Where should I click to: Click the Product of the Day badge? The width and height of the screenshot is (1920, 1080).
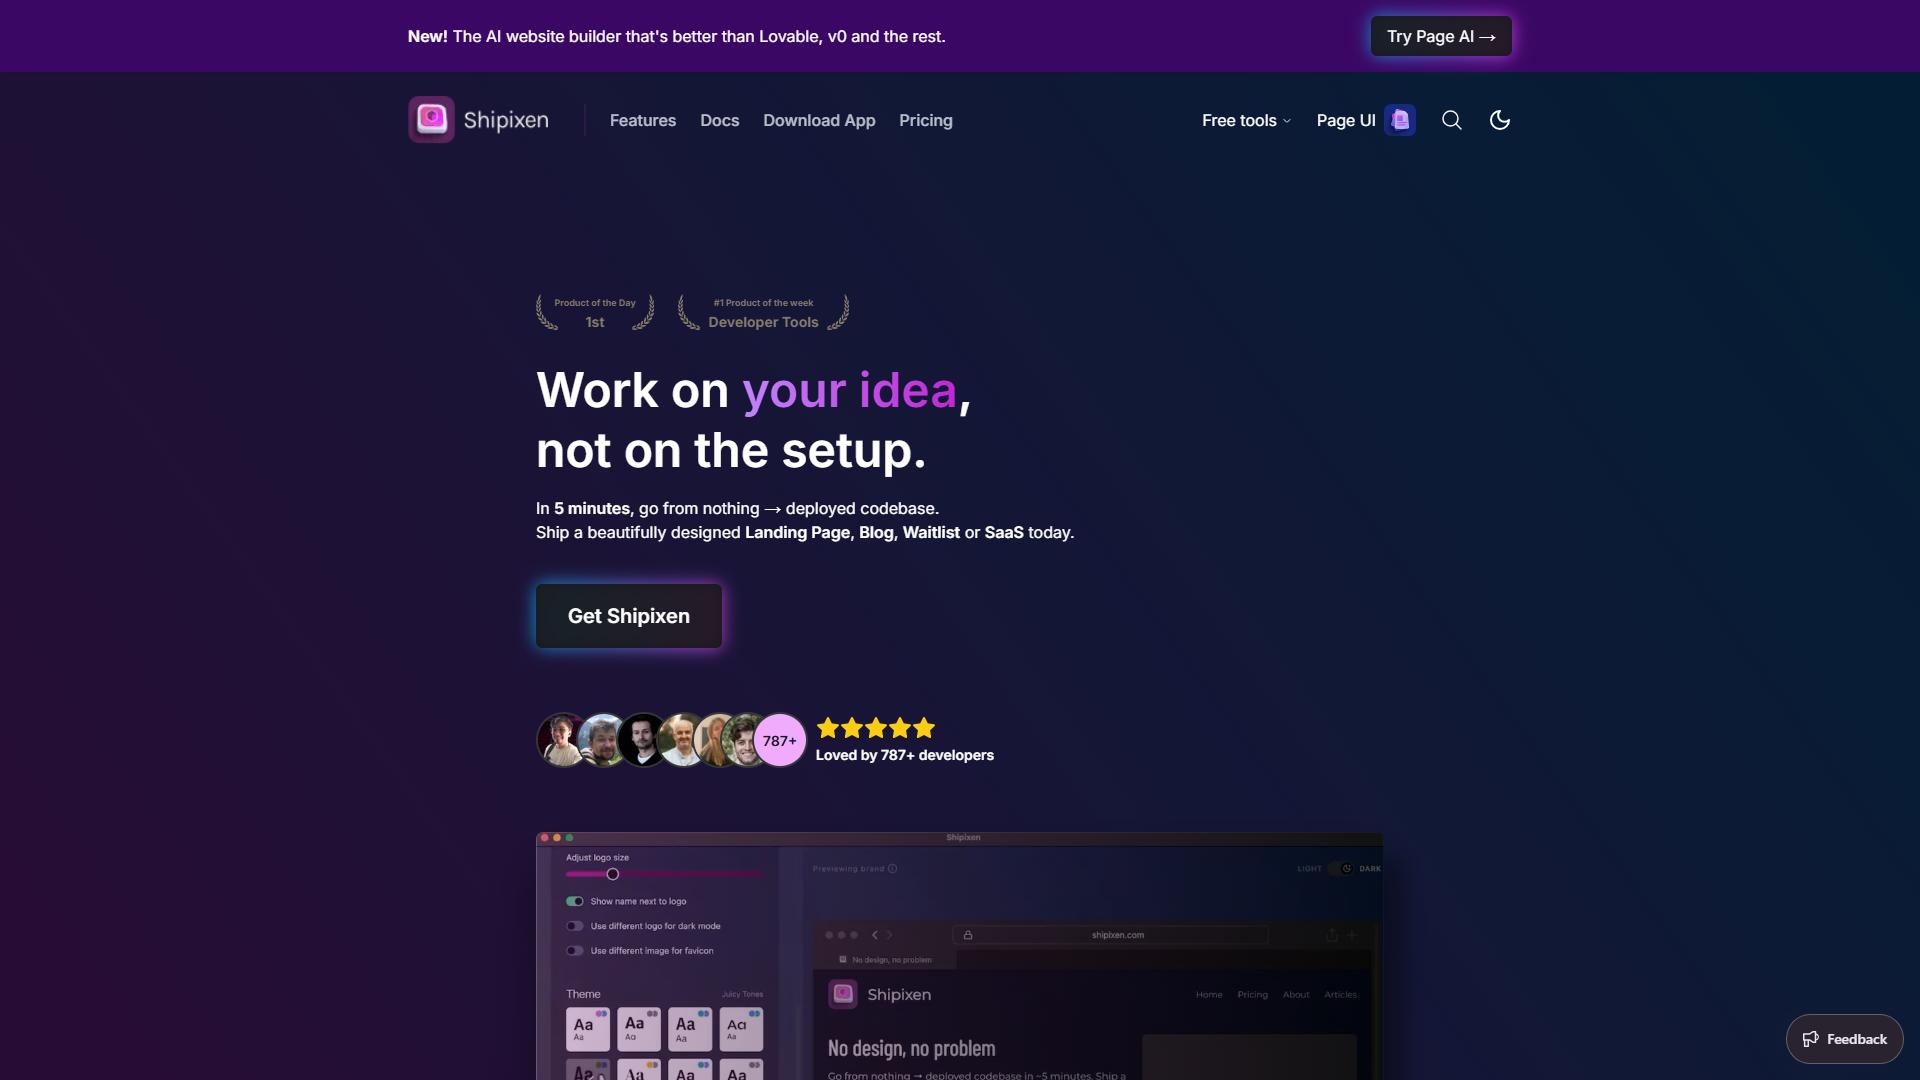click(595, 312)
